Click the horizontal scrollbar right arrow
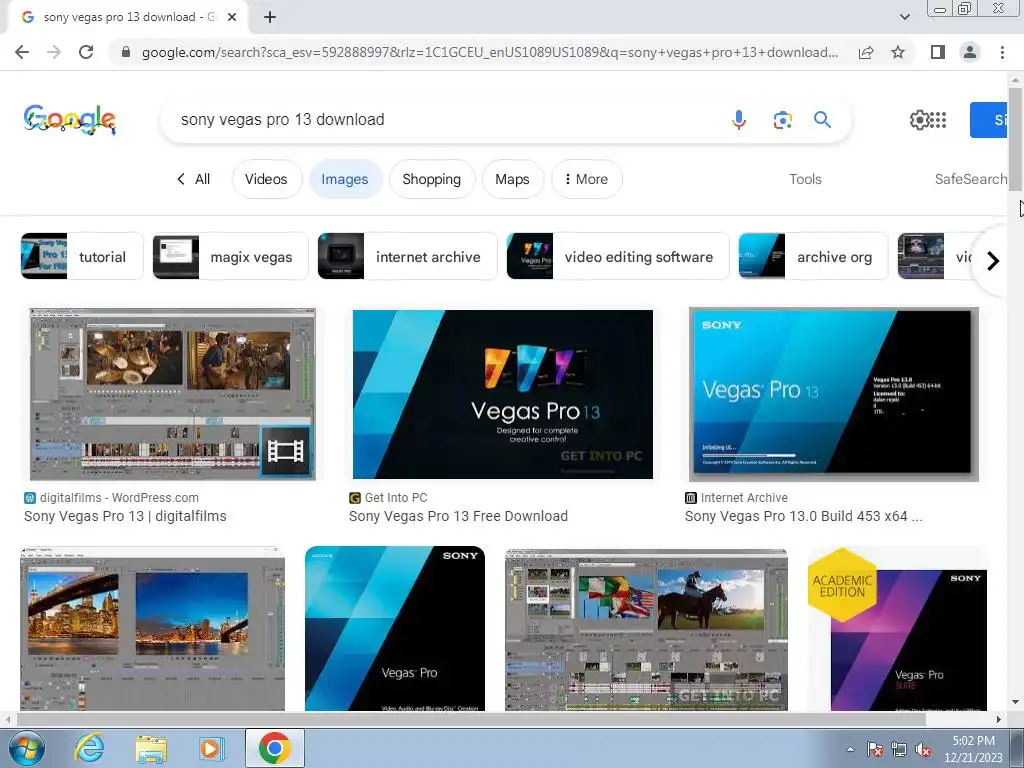 (998, 719)
